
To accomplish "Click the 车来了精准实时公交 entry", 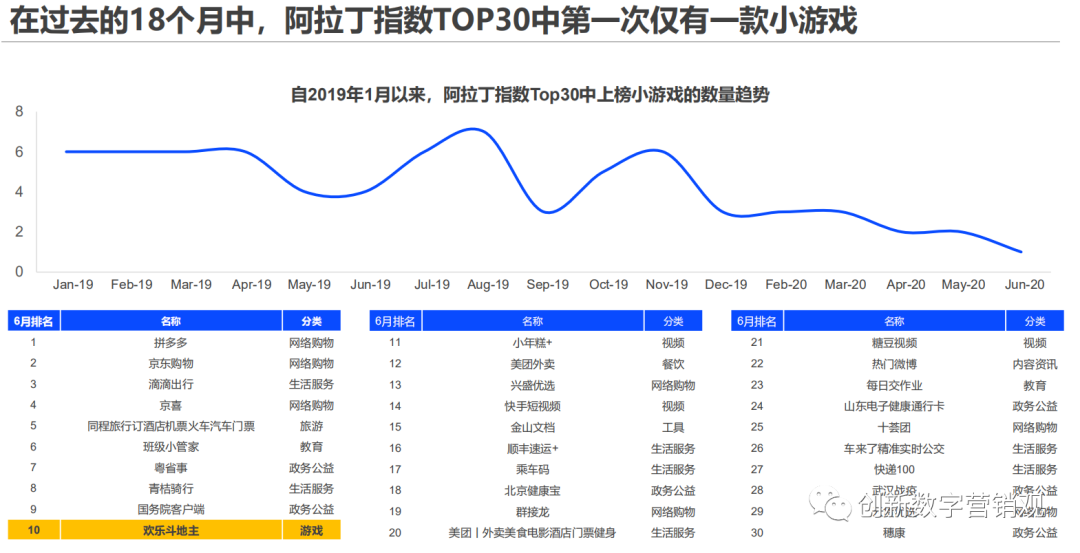I will (x=894, y=448).
